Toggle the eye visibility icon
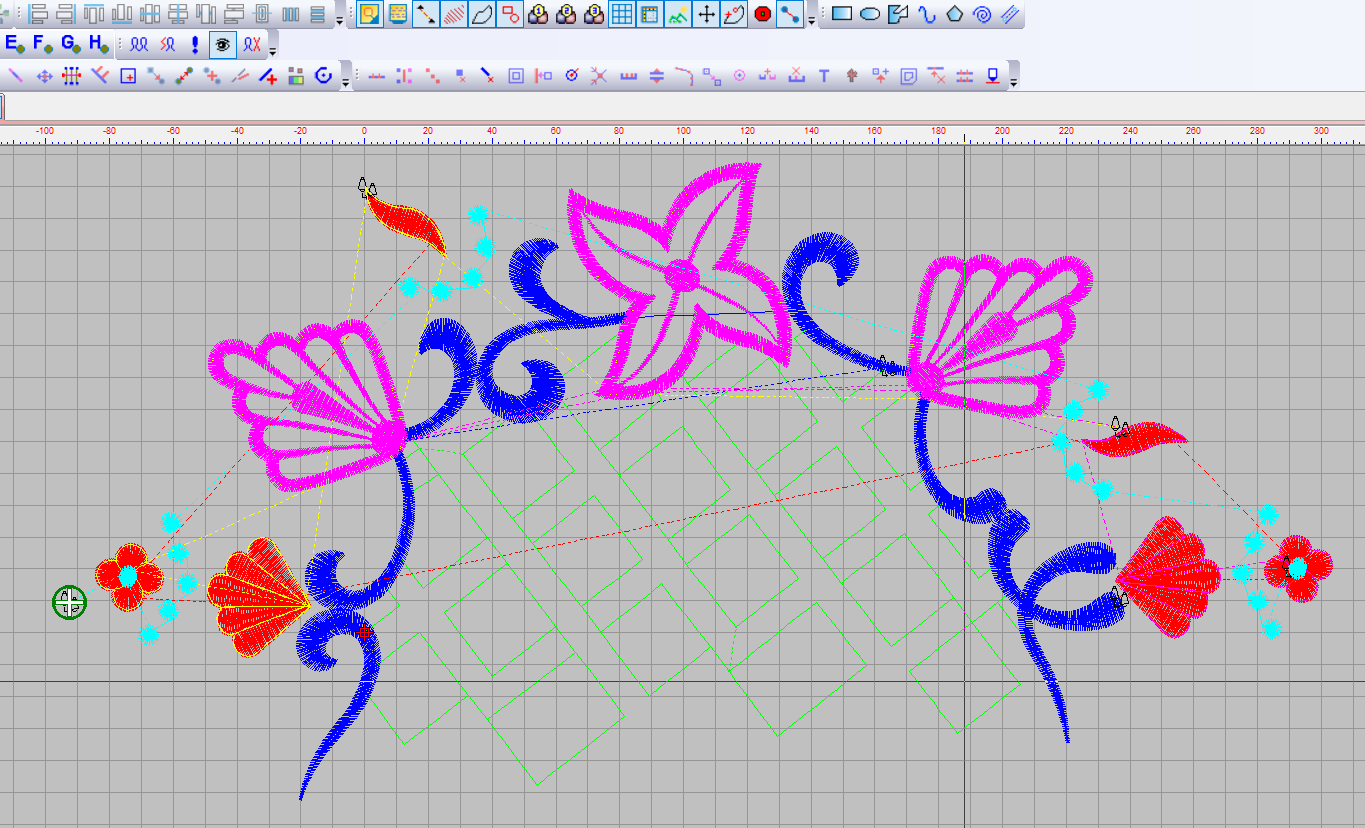1365x828 pixels. tap(222, 45)
